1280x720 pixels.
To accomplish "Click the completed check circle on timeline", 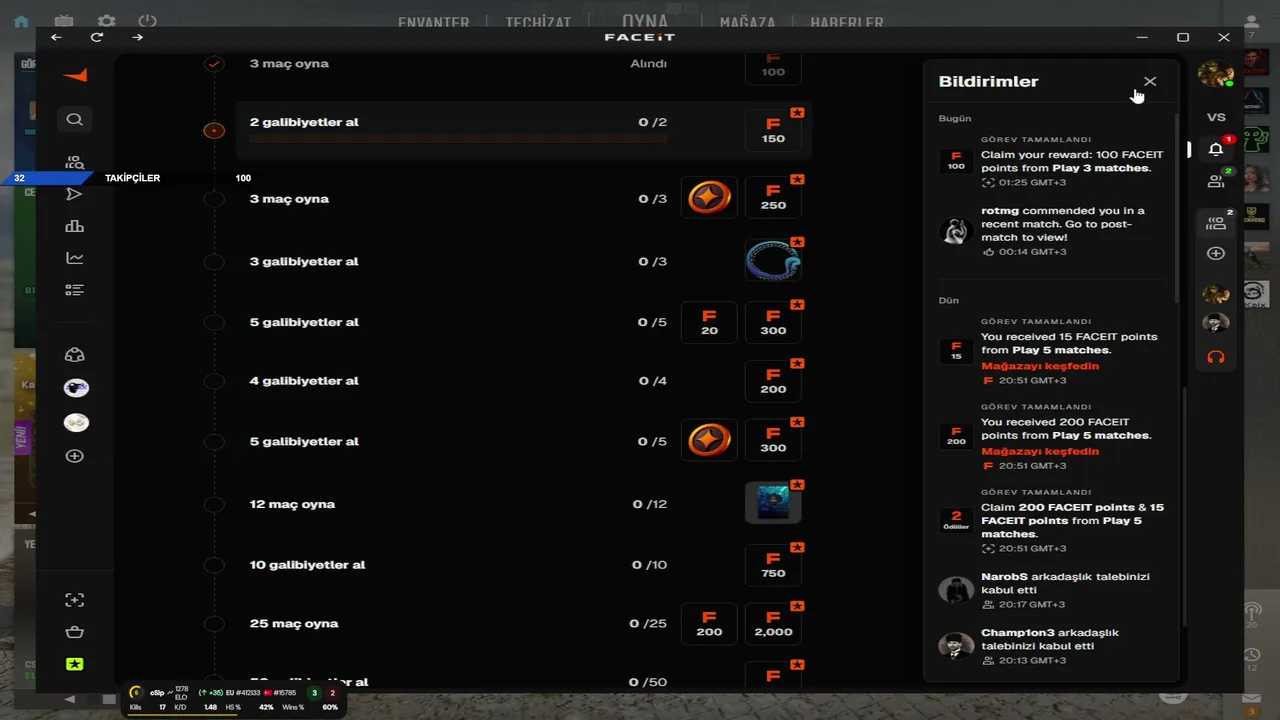I will click(214, 63).
